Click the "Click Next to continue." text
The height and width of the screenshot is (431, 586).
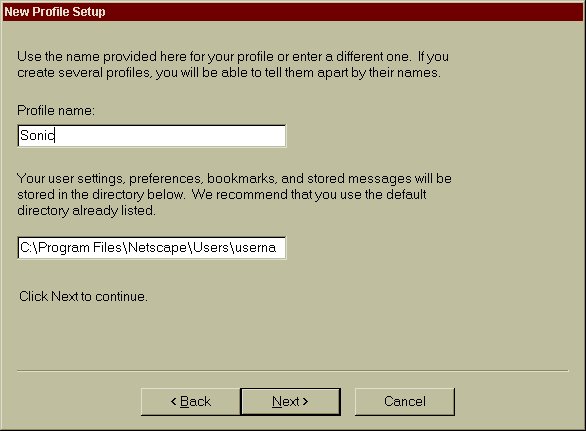click(x=83, y=296)
